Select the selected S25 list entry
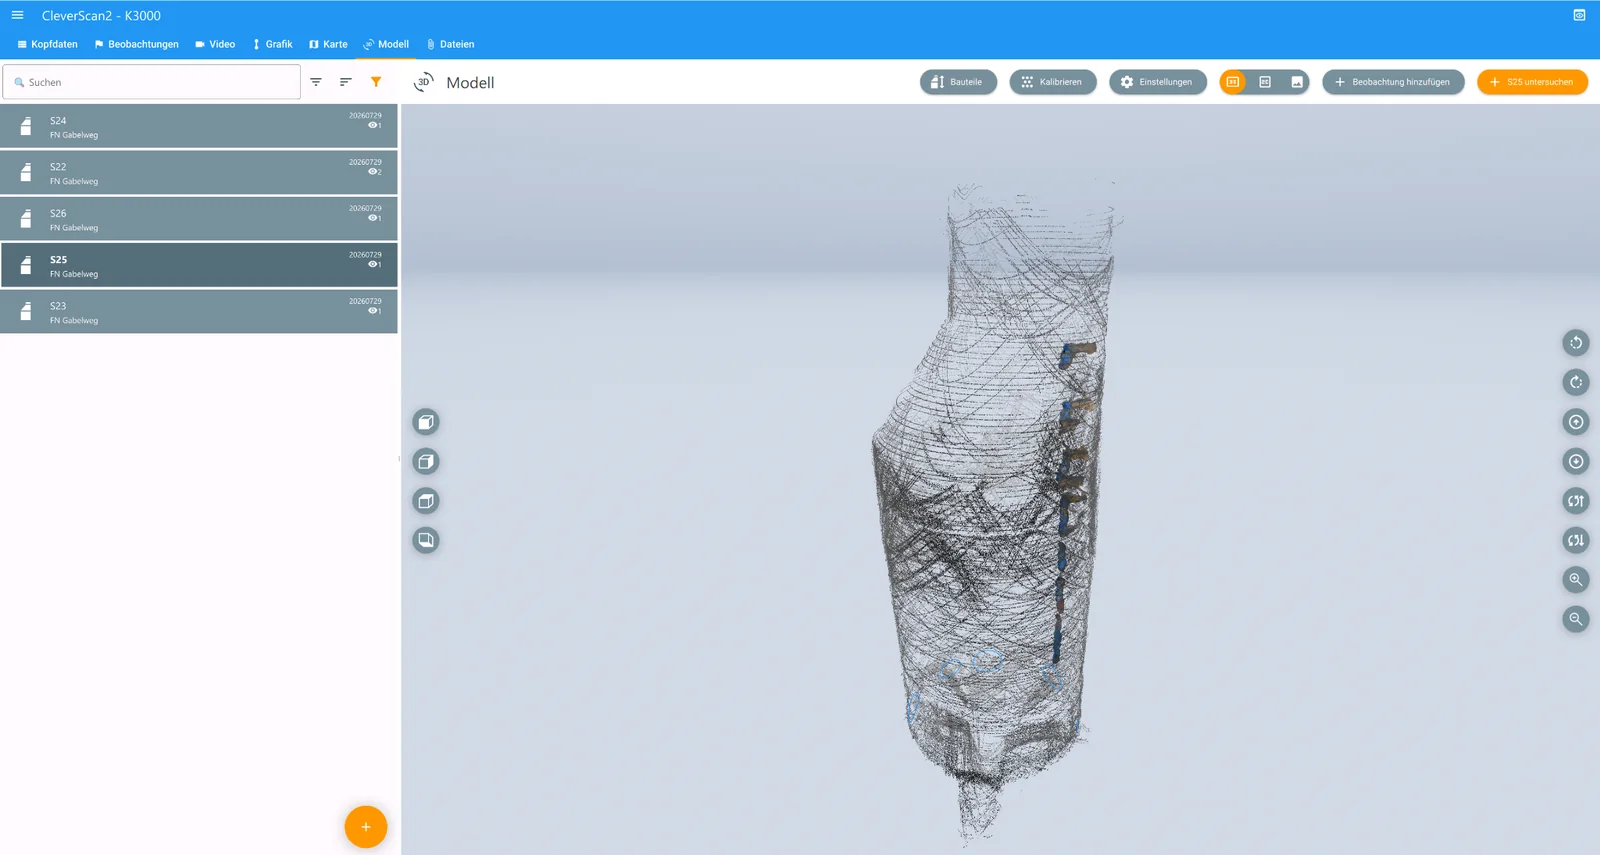 tap(199, 265)
